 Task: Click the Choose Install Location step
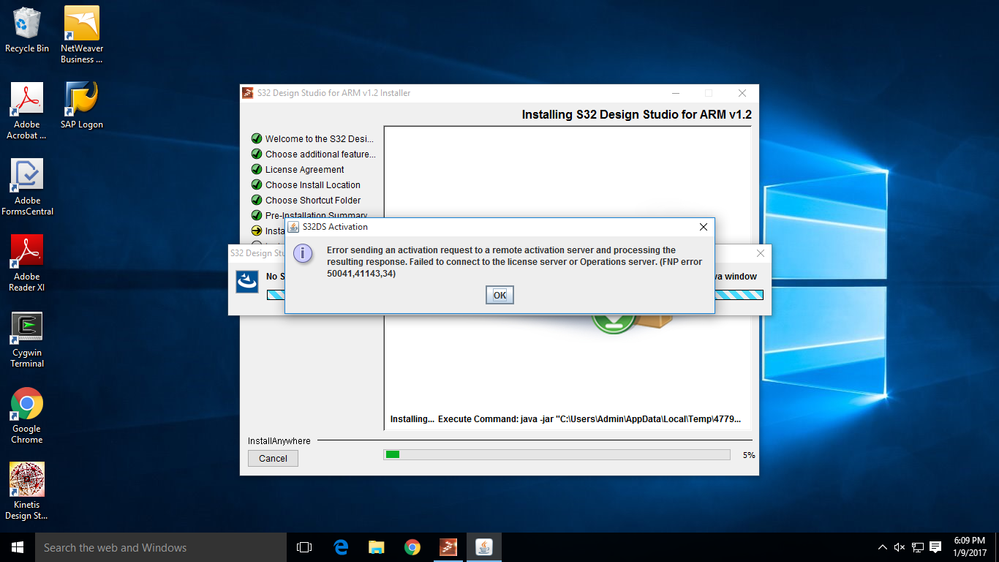(306, 185)
